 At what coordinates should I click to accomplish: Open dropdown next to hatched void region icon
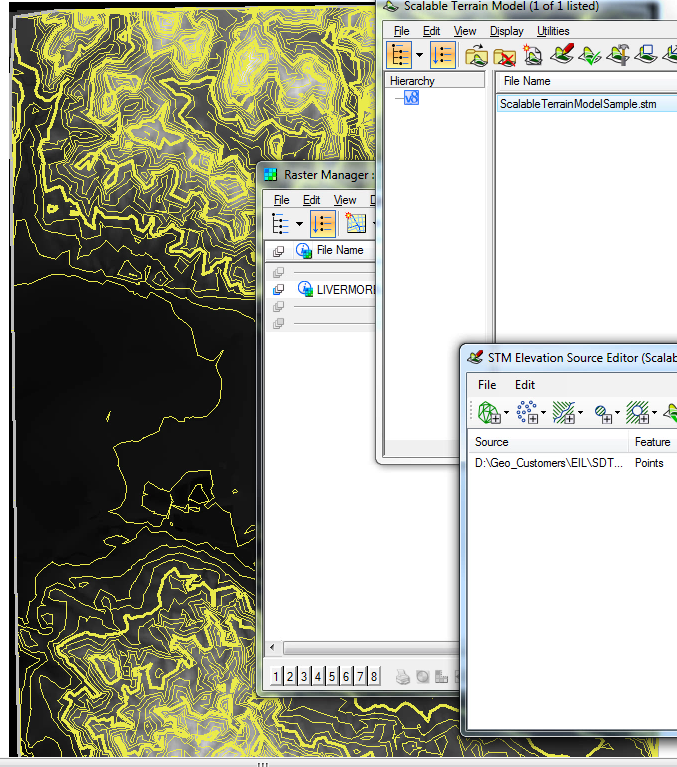pyautogui.click(x=654, y=412)
